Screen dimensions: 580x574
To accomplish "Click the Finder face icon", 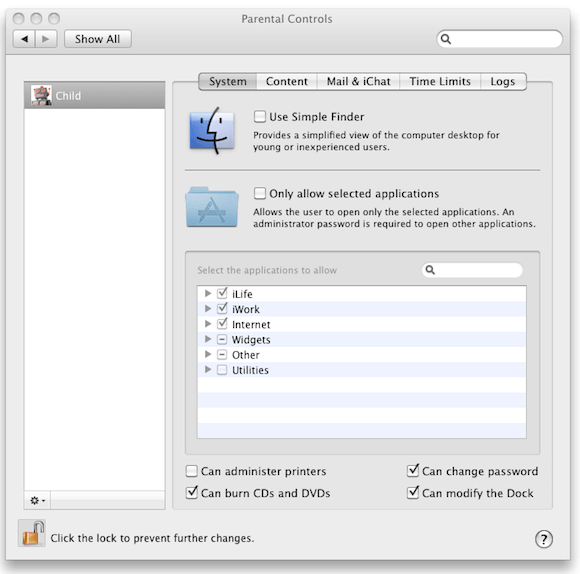I will [212, 131].
